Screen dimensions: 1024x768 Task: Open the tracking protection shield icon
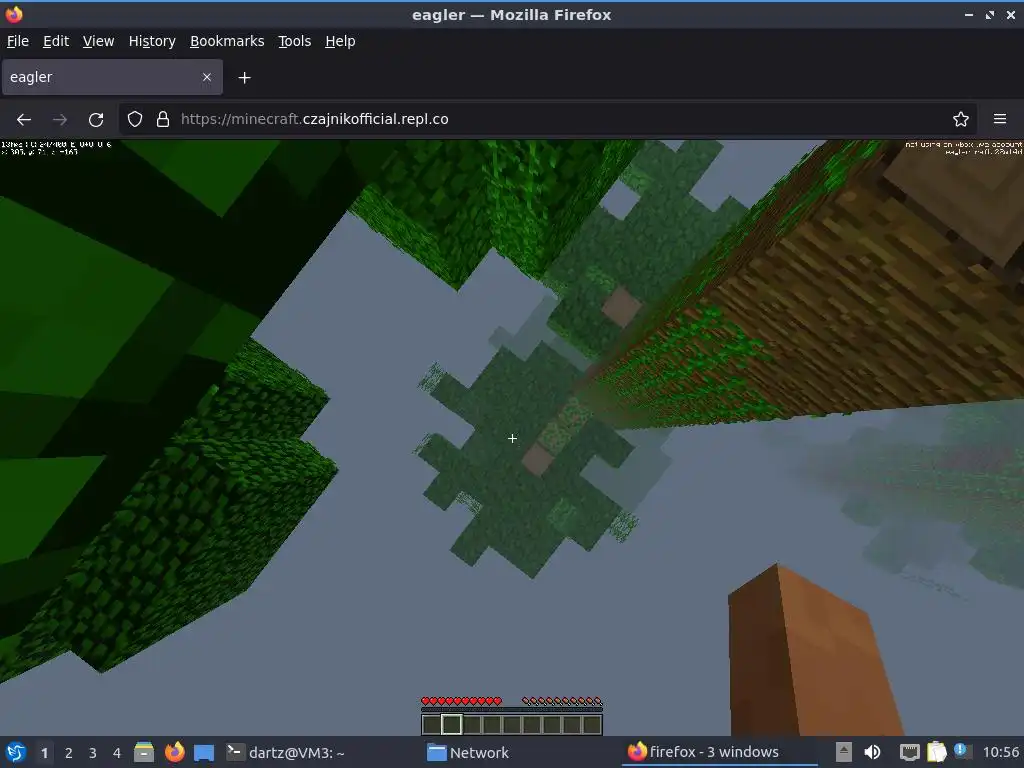135,119
